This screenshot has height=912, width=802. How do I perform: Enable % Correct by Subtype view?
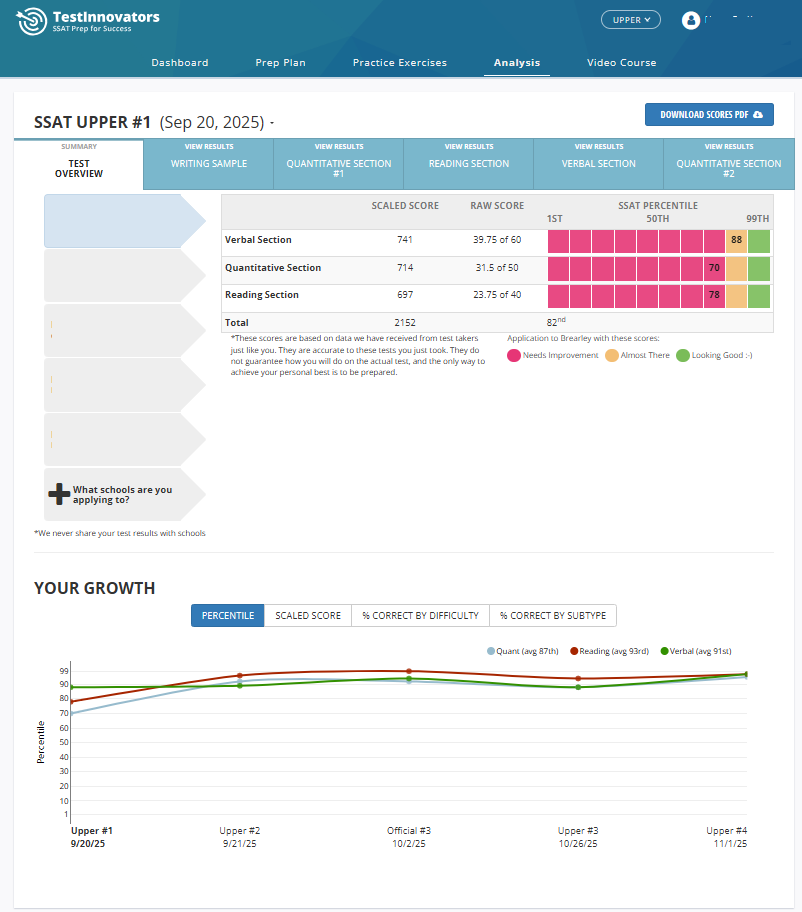(x=552, y=615)
